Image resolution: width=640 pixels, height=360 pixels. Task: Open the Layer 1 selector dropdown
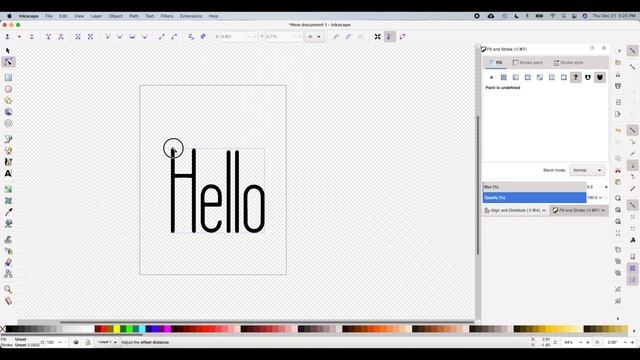pyautogui.click(x=108, y=342)
